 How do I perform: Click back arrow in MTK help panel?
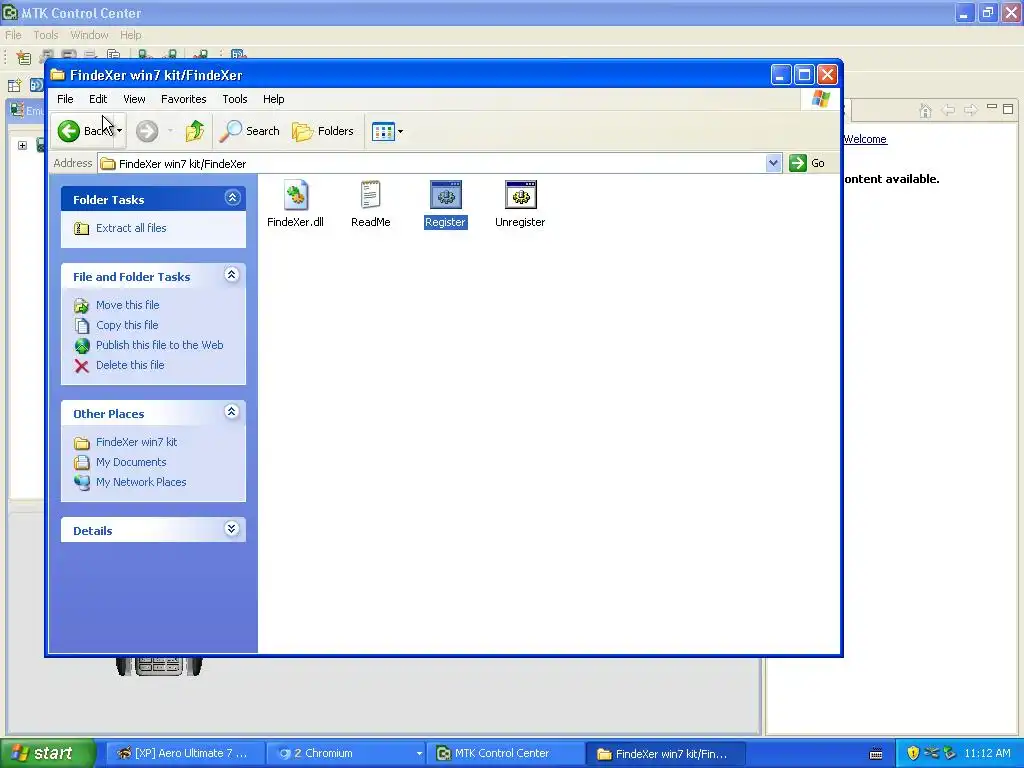point(948,110)
